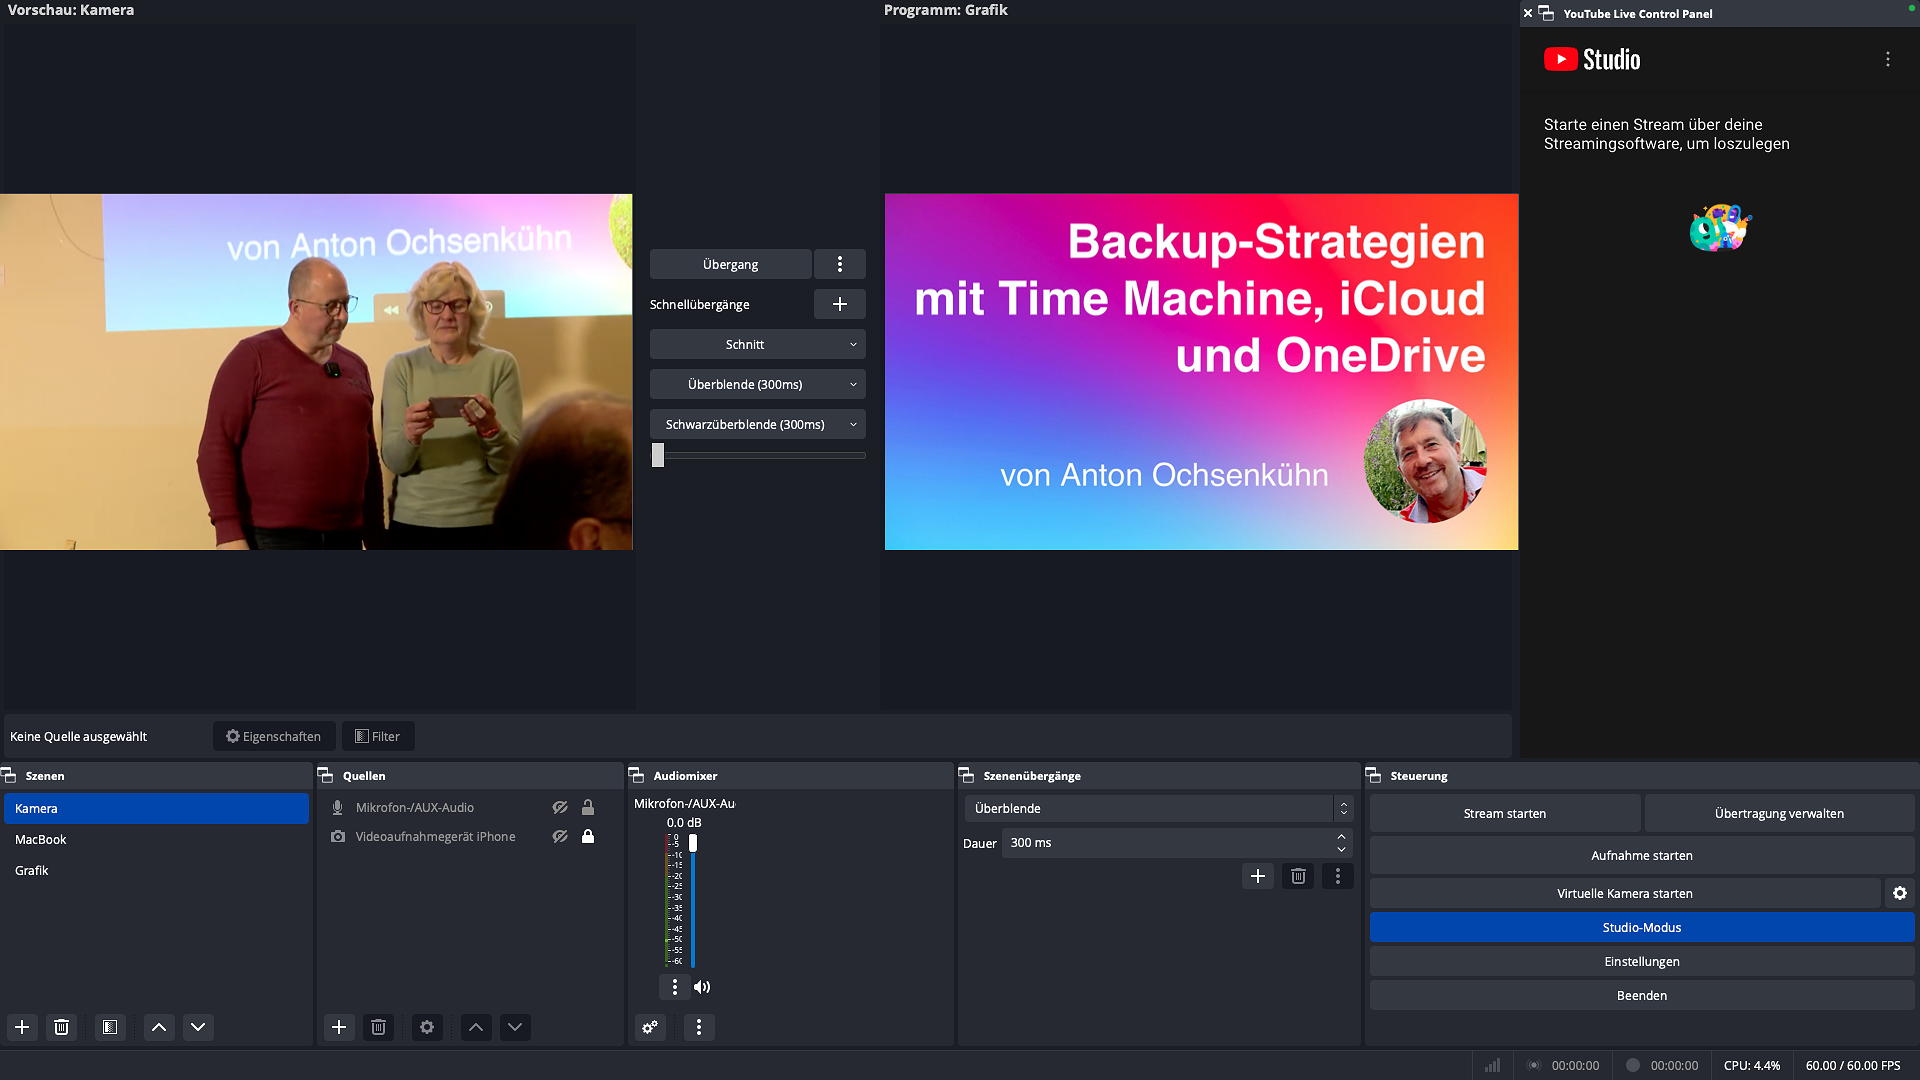The height and width of the screenshot is (1080, 1920).
Task: Toggle lock on Videoaufnahmegerät iPhone source
Action: coord(588,836)
